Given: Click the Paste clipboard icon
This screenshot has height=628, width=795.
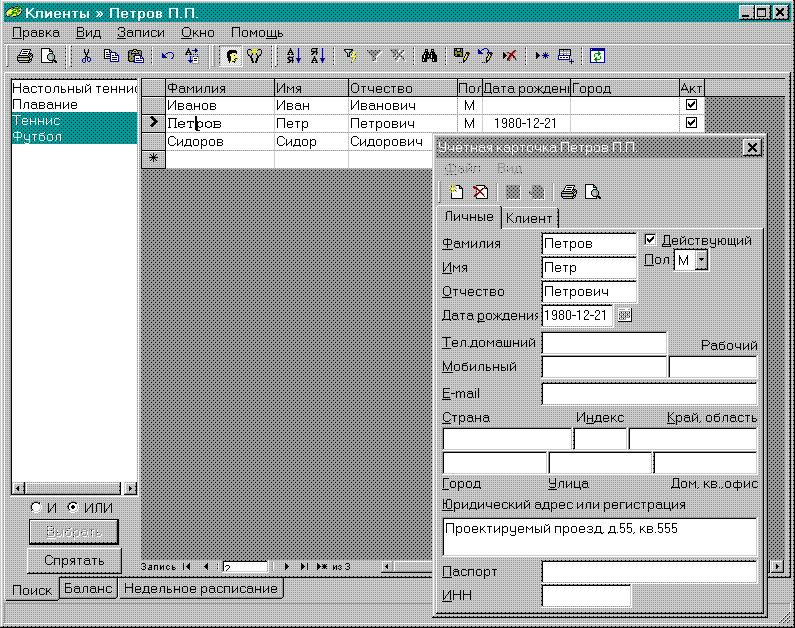Looking at the screenshot, I should click(x=135, y=56).
